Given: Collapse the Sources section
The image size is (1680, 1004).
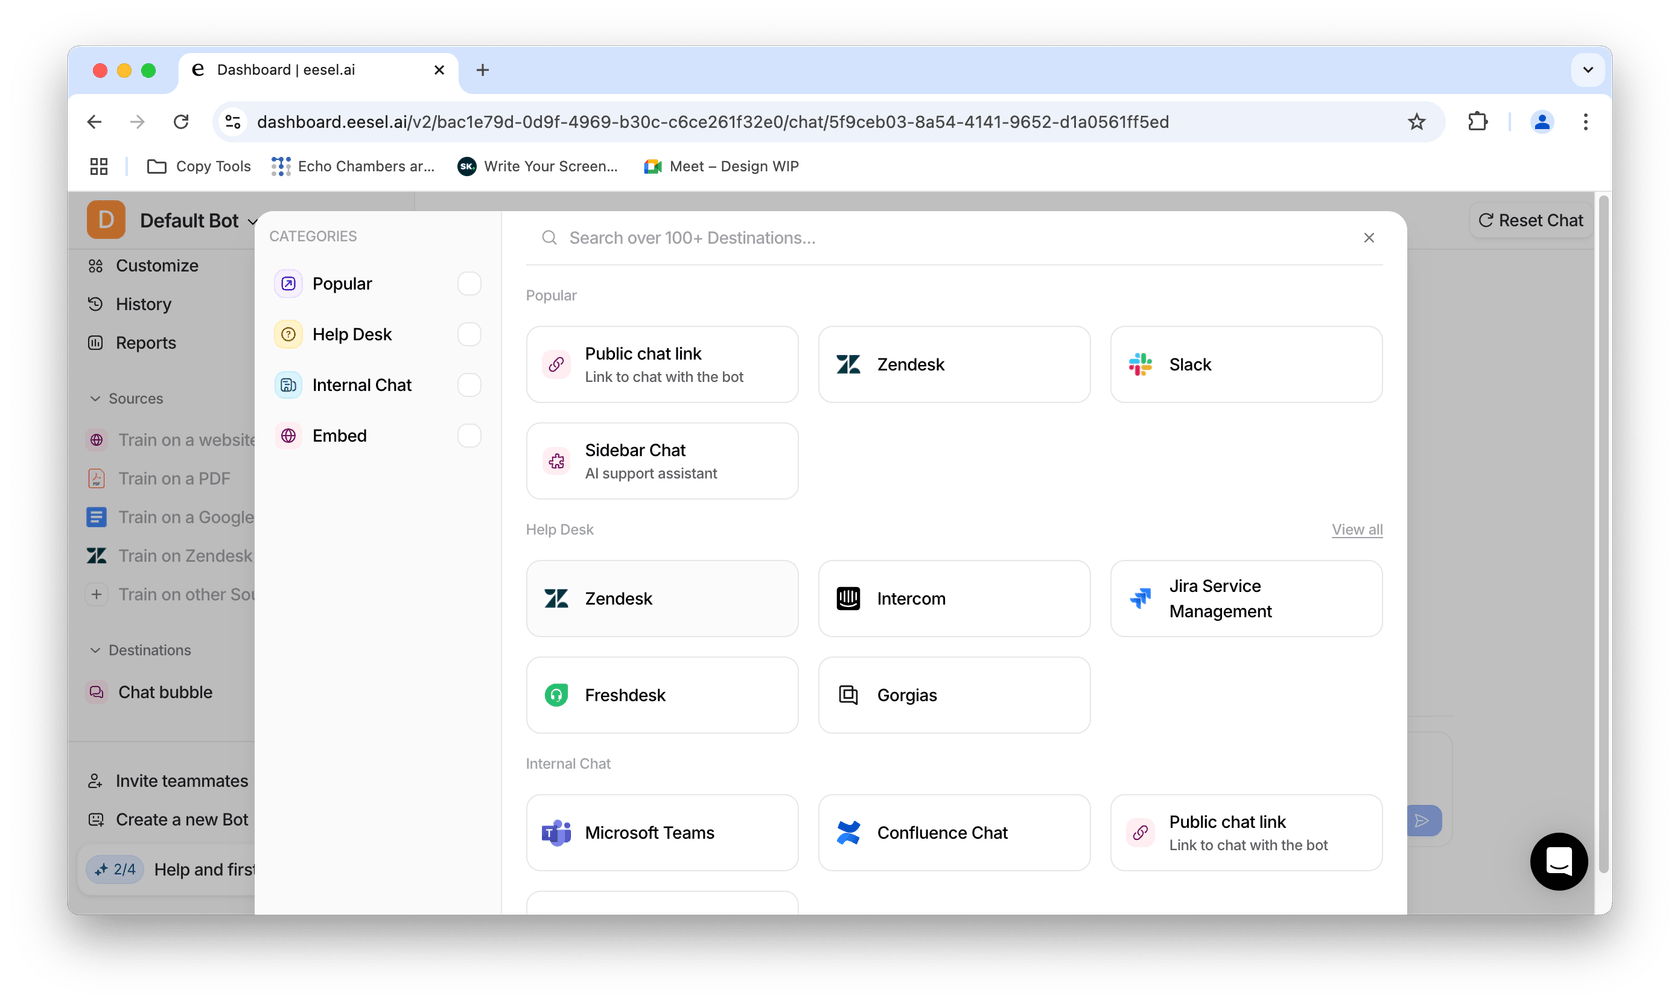Looking at the screenshot, I should (x=96, y=399).
